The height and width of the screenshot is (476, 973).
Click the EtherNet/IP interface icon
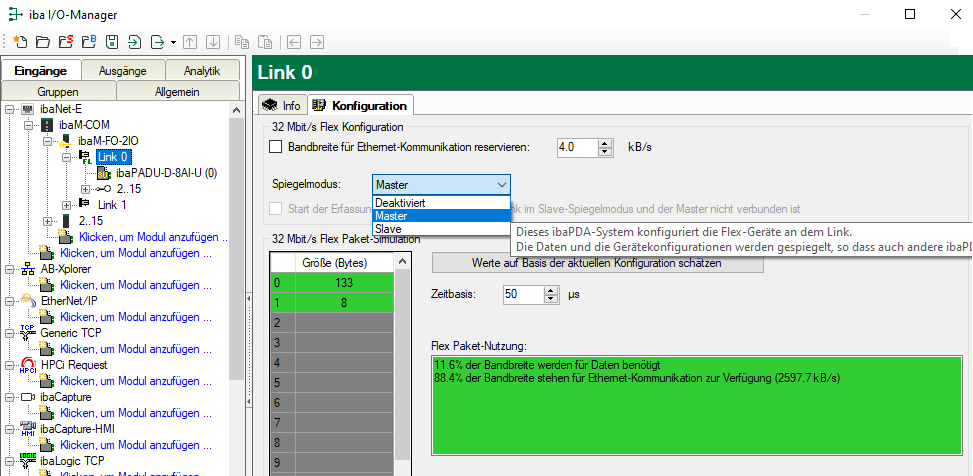[x=29, y=300]
